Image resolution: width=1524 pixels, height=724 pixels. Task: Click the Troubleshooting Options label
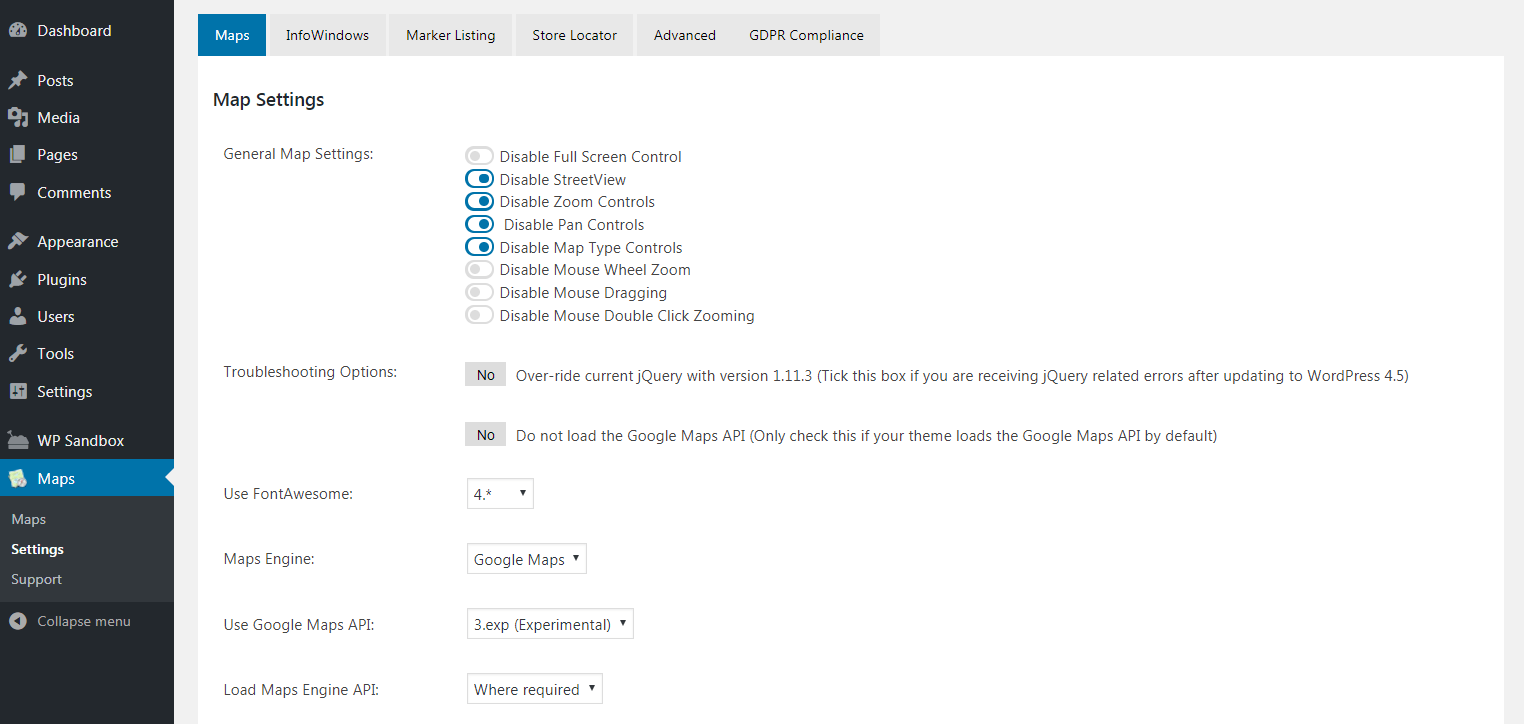311,372
